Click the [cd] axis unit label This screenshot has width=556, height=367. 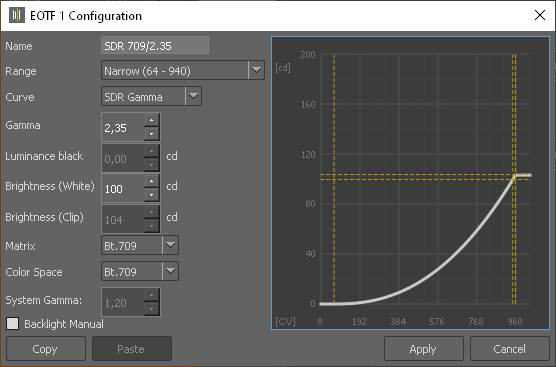click(283, 67)
